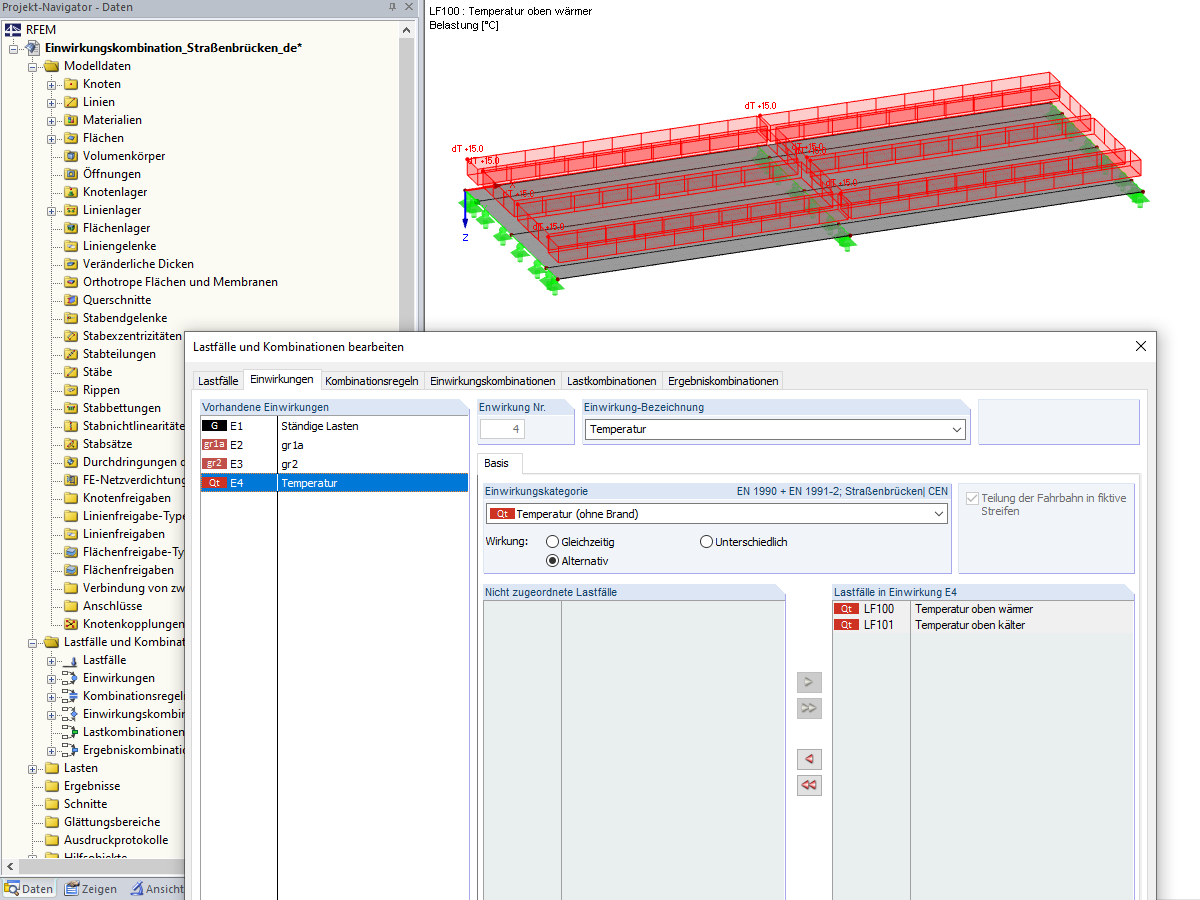Collapse Lastfälle und Kombinationen folder
The height and width of the screenshot is (900, 1200).
(33, 642)
